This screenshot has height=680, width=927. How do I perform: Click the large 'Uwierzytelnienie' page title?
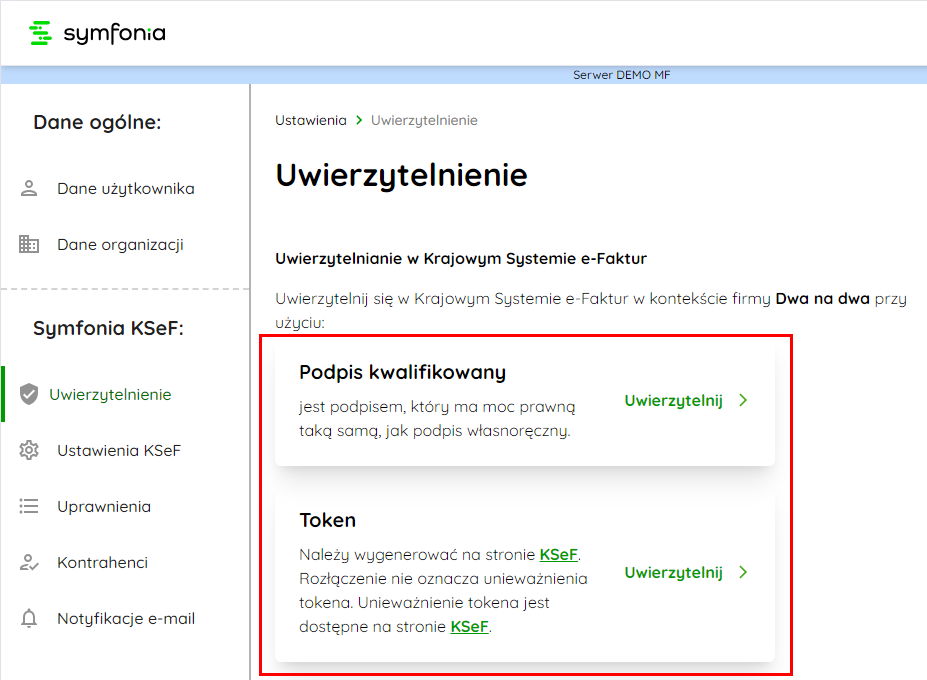pos(401,176)
